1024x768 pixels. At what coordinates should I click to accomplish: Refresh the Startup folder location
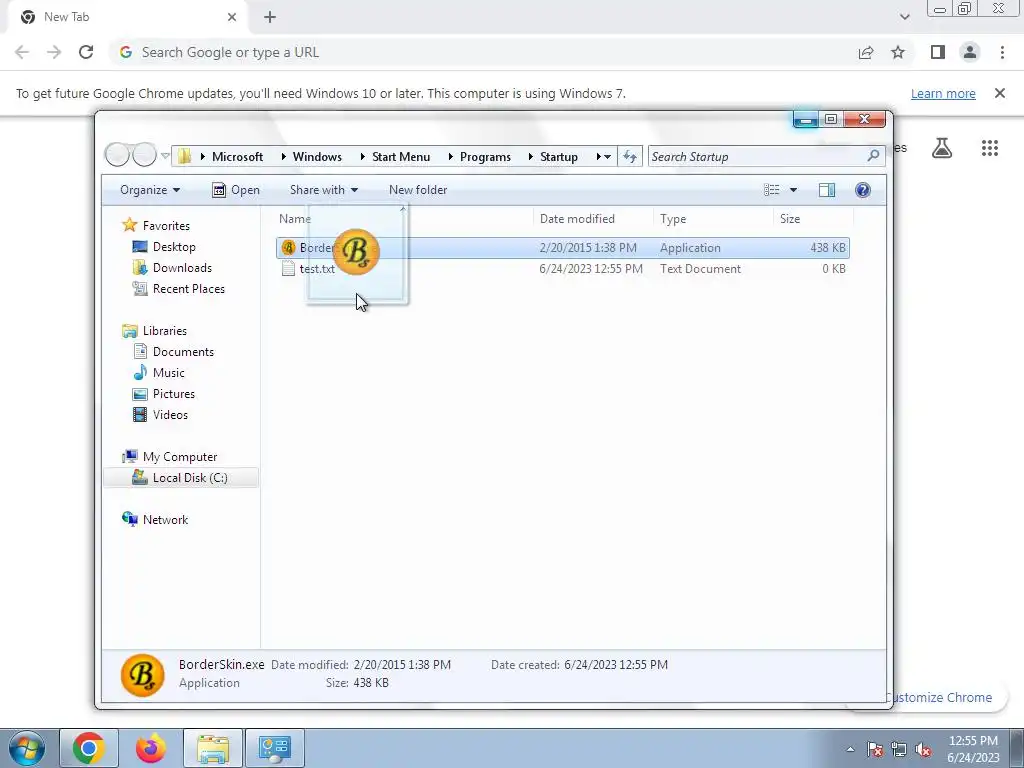pyautogui.click(x=630, y=157)
